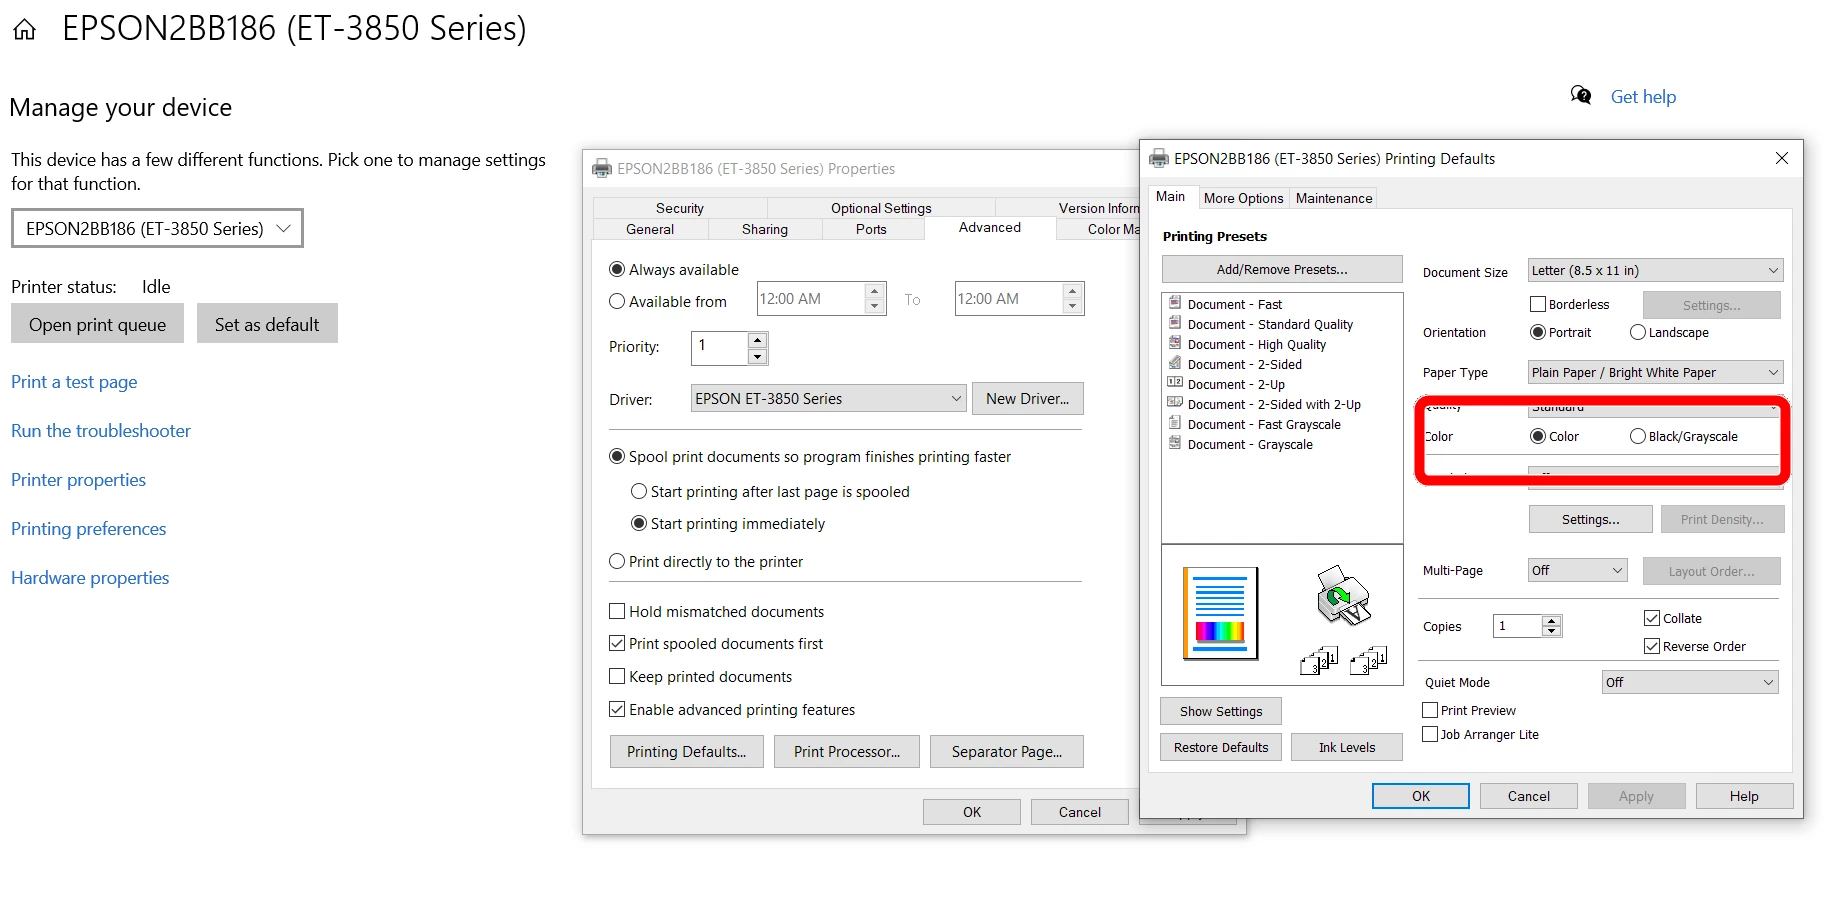The width and height of the screenshot is (1834, 904).
Task: Select Document - Fast Grayscale preset icon
Action: click(1175, 423)
